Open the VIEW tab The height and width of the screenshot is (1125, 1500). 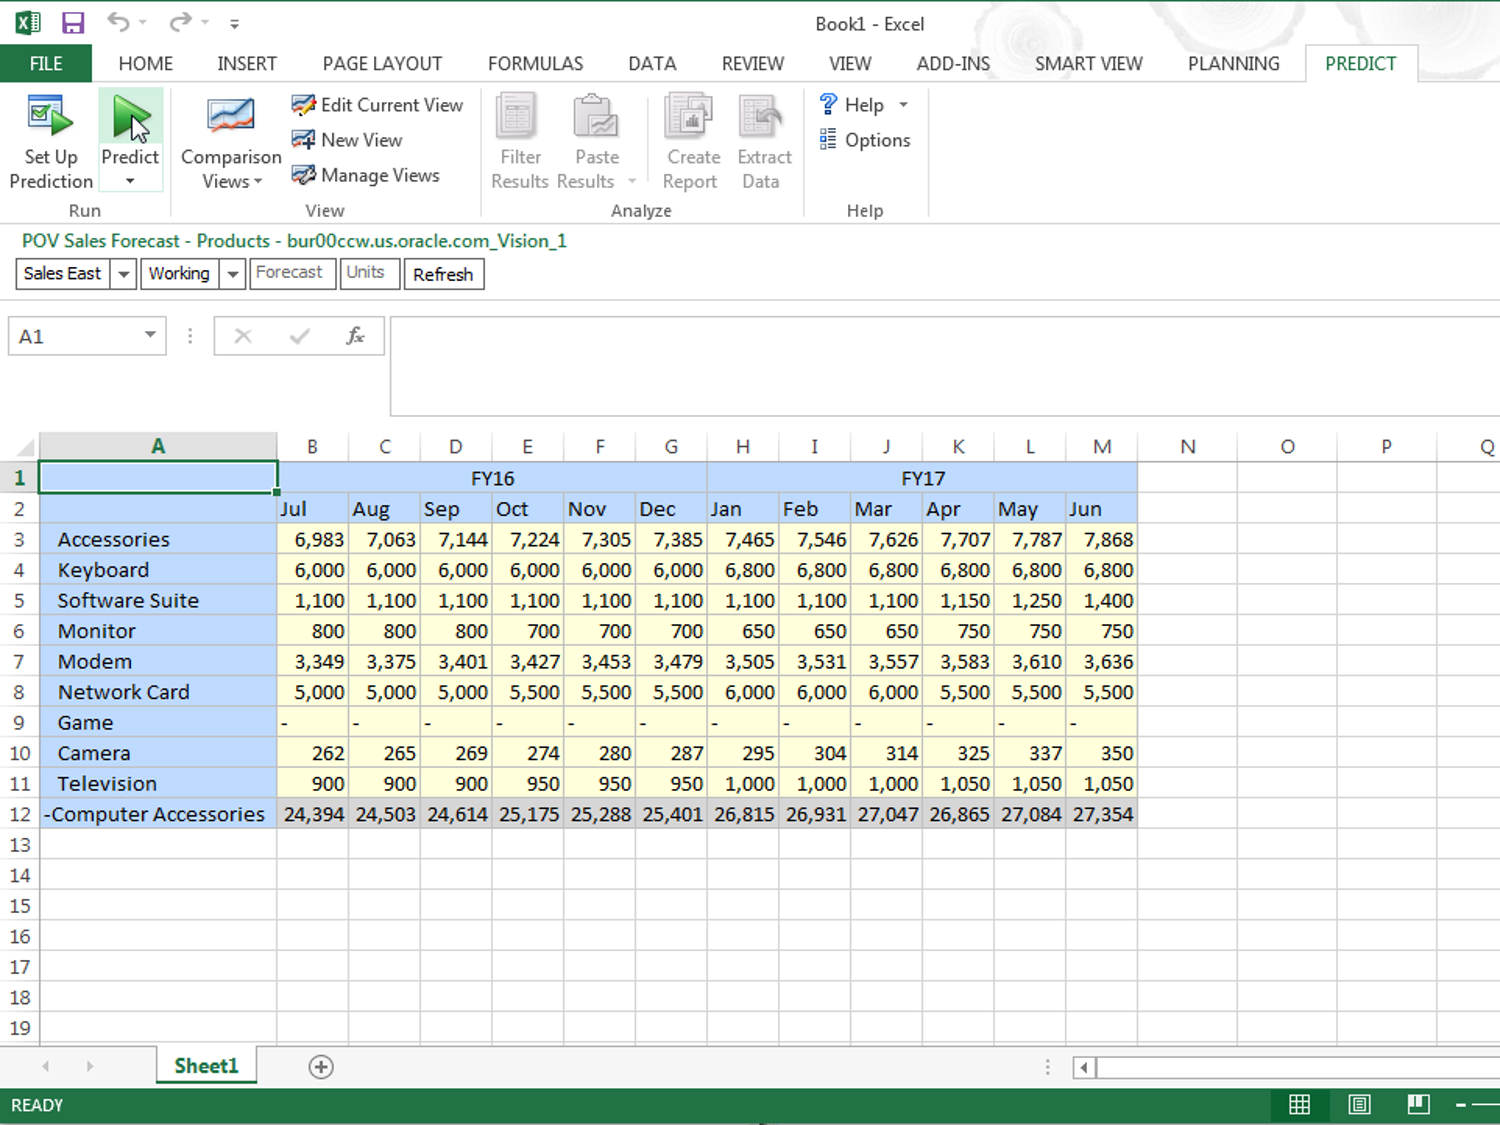[x=850, y=64]
